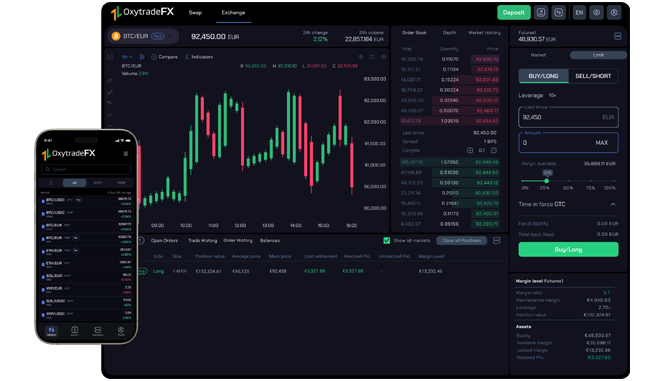Screen dimensions: 663x381
Task: Switch order type to Limit
Action: [598, 55]
